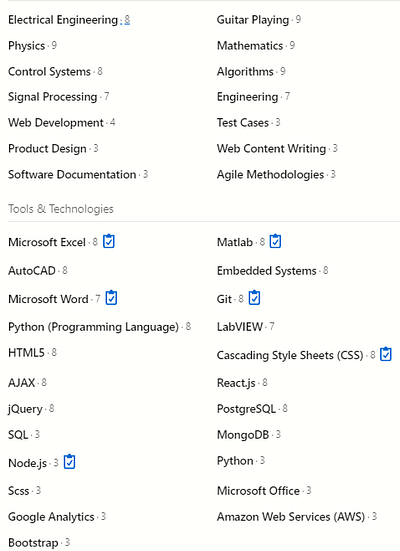The width and height of the screenshot is (400, 551).
Task: Open the Embedded Systems skill
Action: click(x=267, y=271)
